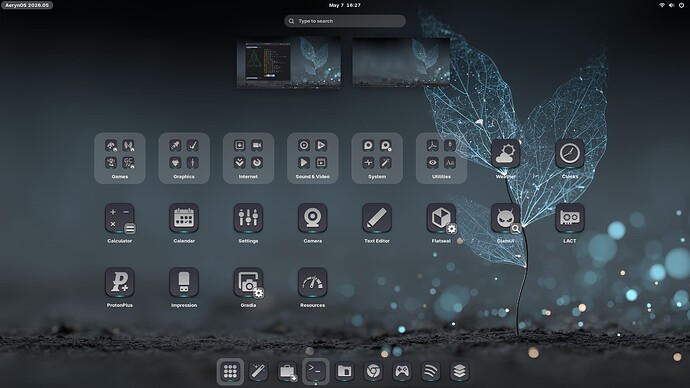Viewport: 690px width, 388px height.
Task: Open the ClamUI antivirus app
Action: tap(505, 218)
